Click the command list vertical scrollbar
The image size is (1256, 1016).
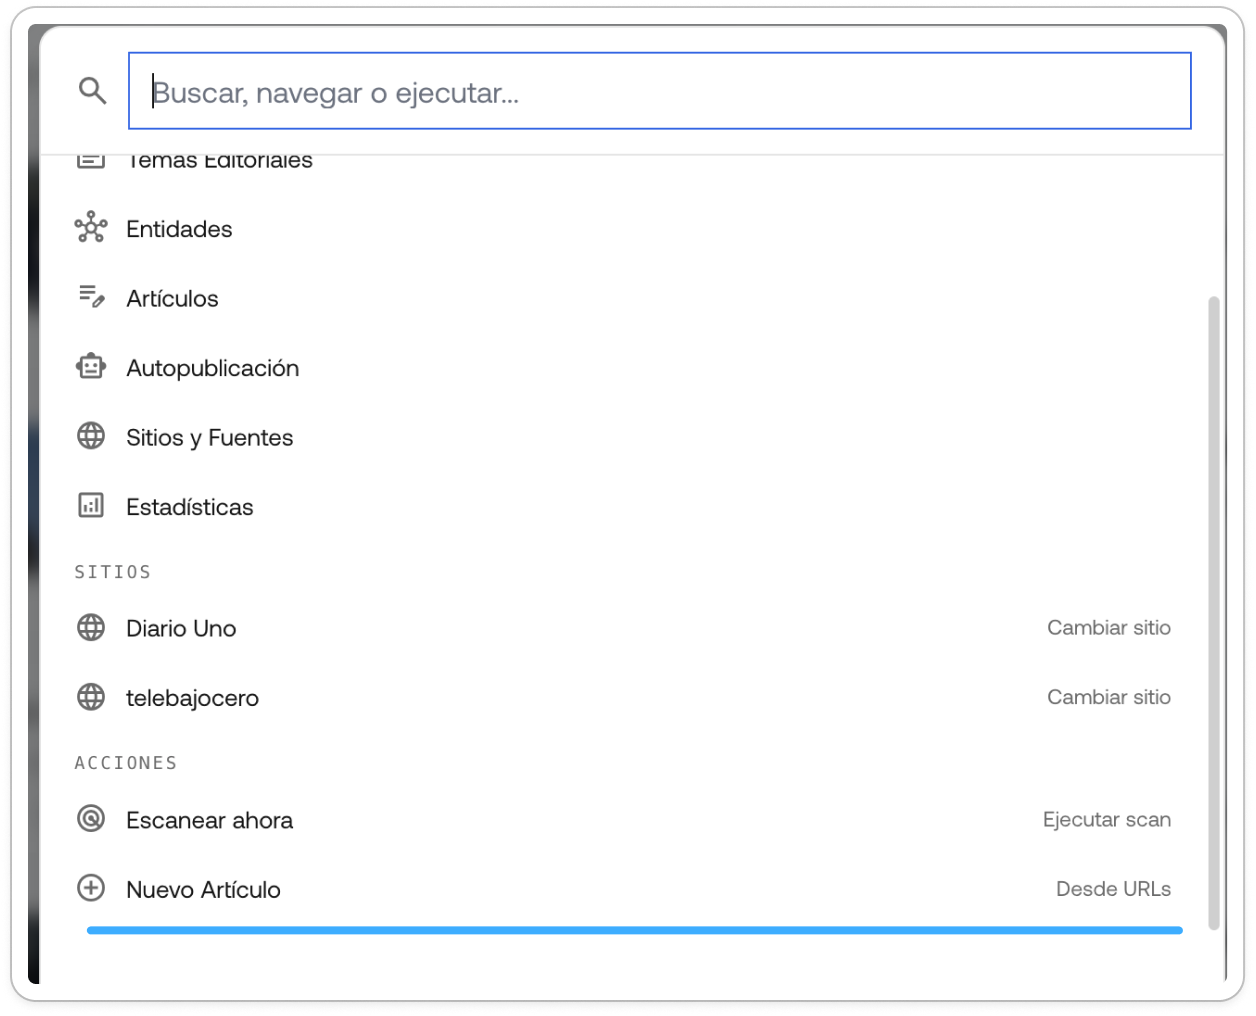tap(1214, 613)
